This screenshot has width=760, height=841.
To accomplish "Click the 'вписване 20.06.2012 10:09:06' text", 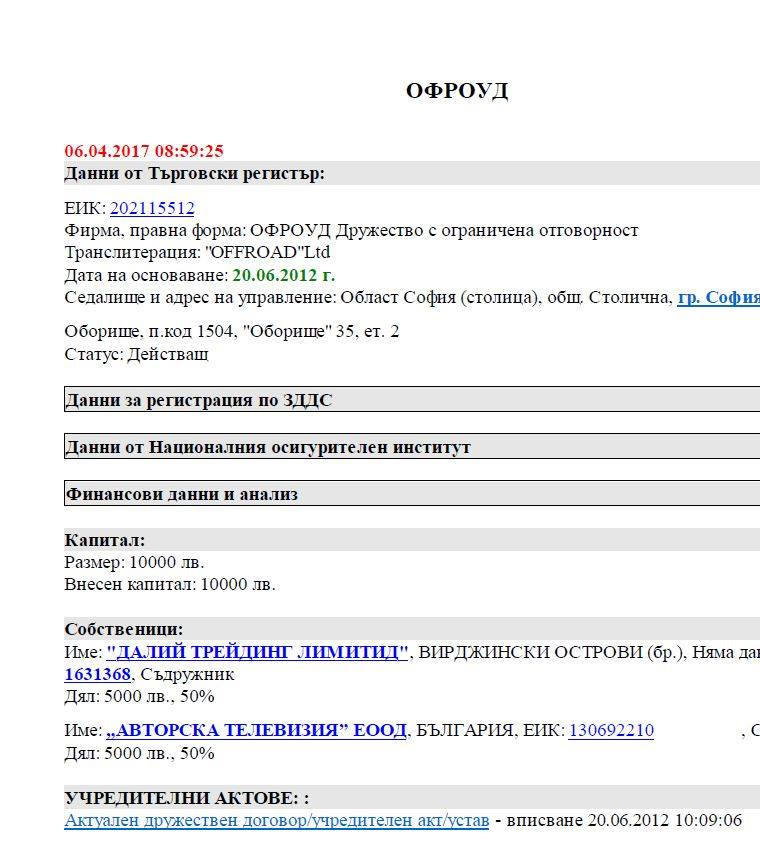I will coord(624,820).
